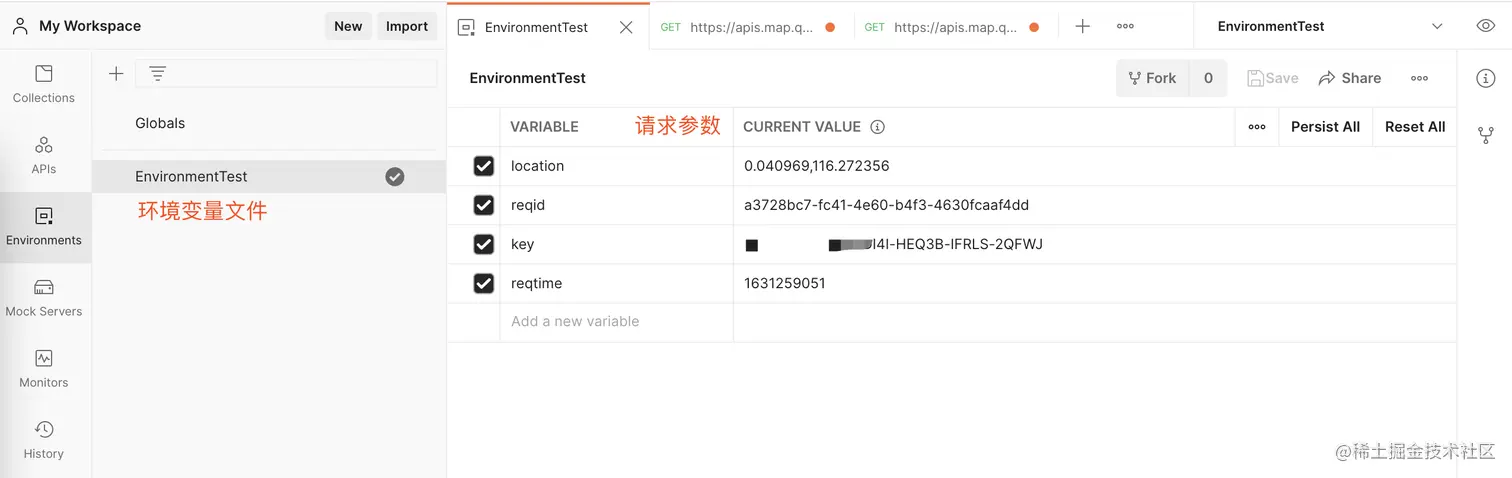Click the Fork button
This screenshot has width=1512, height=478.
click(x=1152, y=78)
